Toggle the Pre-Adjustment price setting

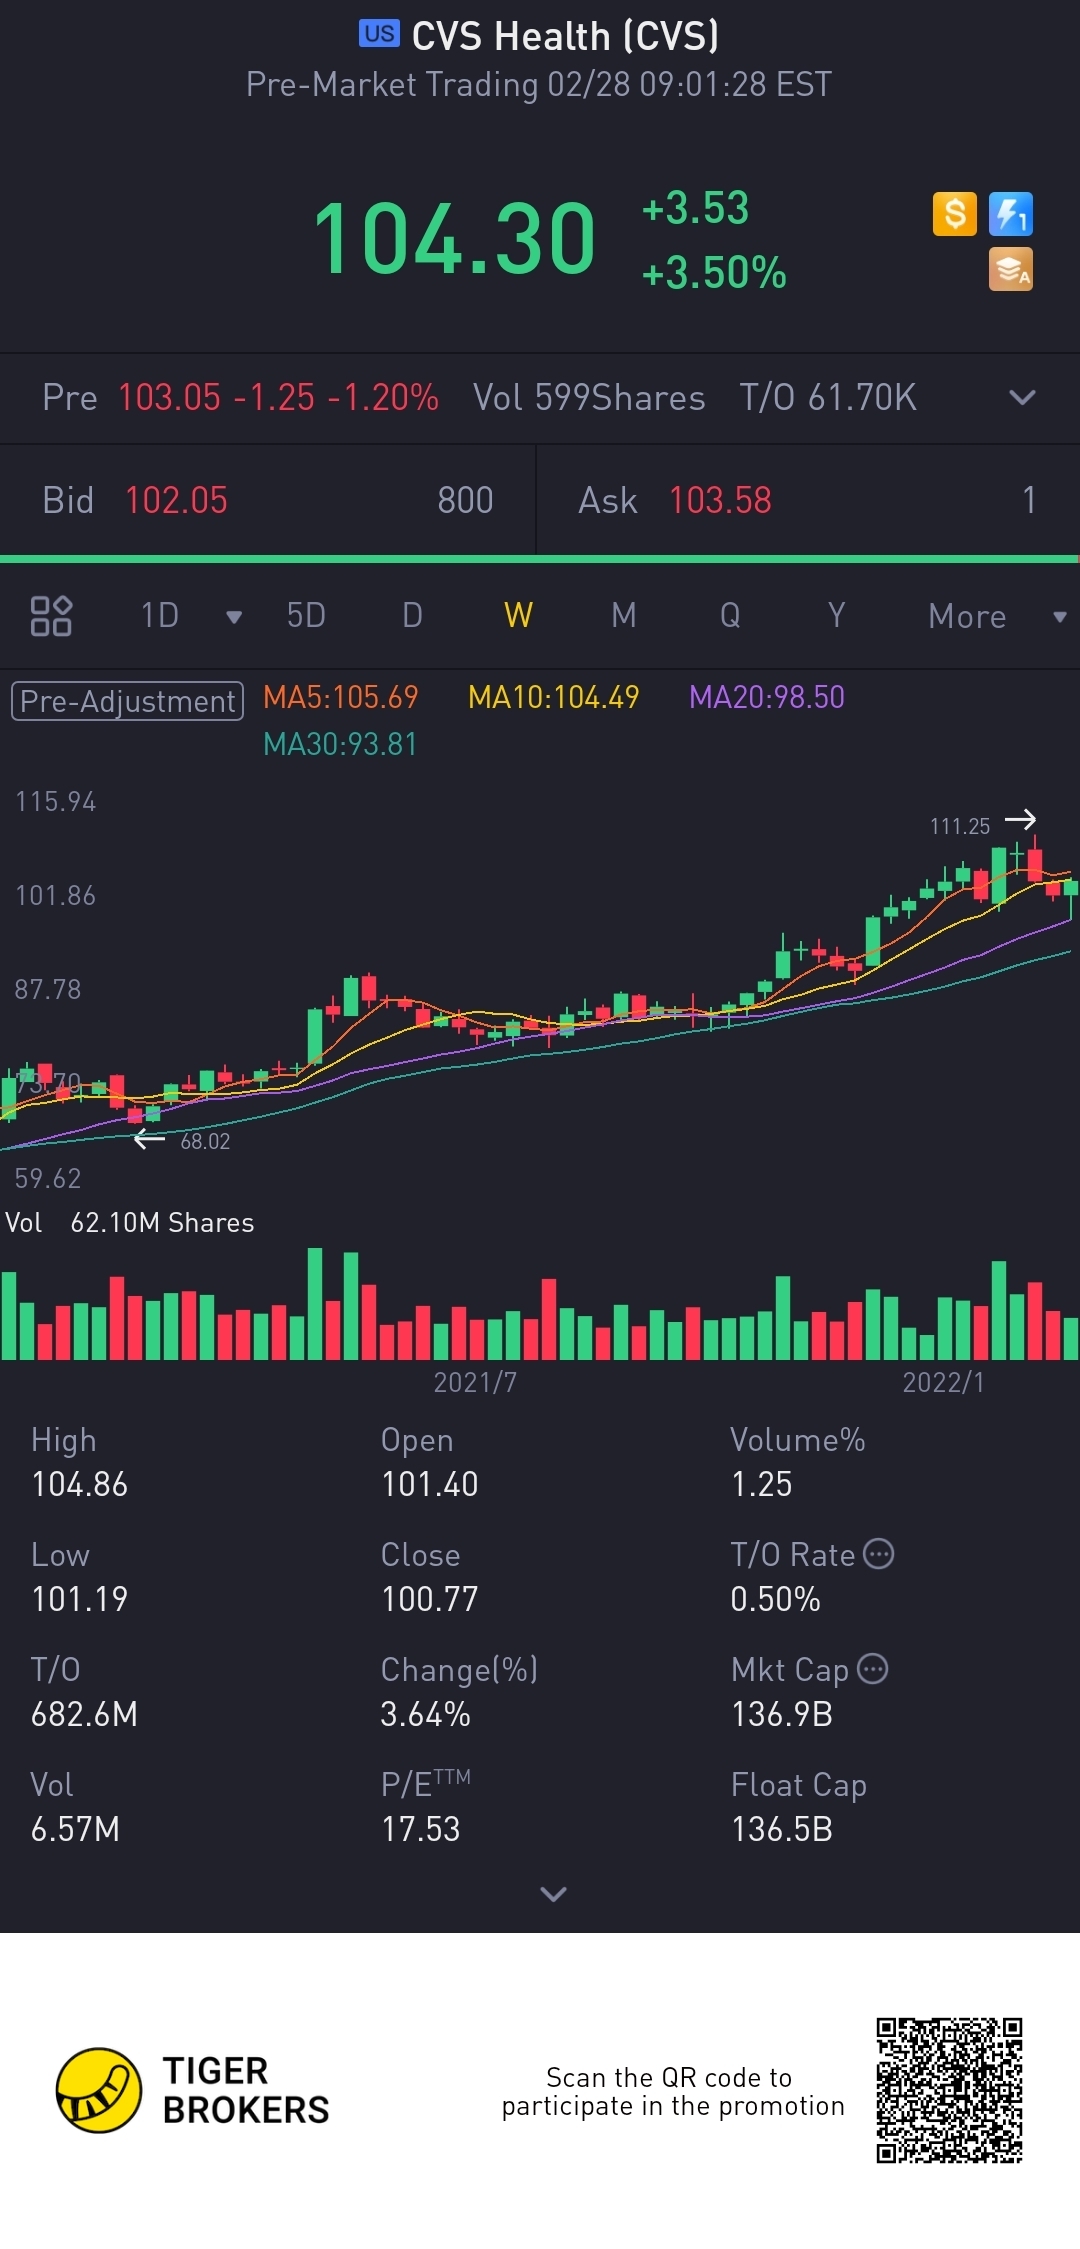point(127,701)
